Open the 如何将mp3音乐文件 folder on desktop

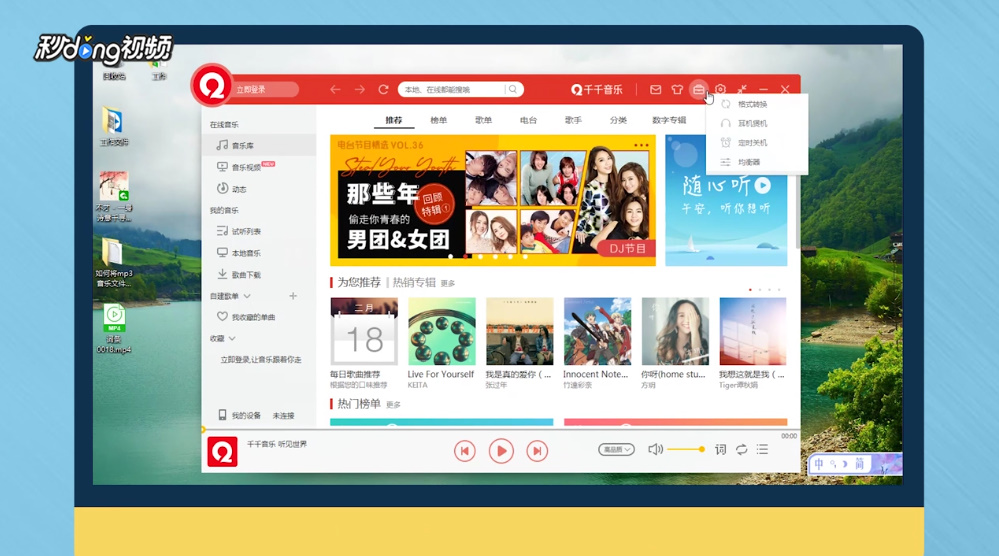114,262
